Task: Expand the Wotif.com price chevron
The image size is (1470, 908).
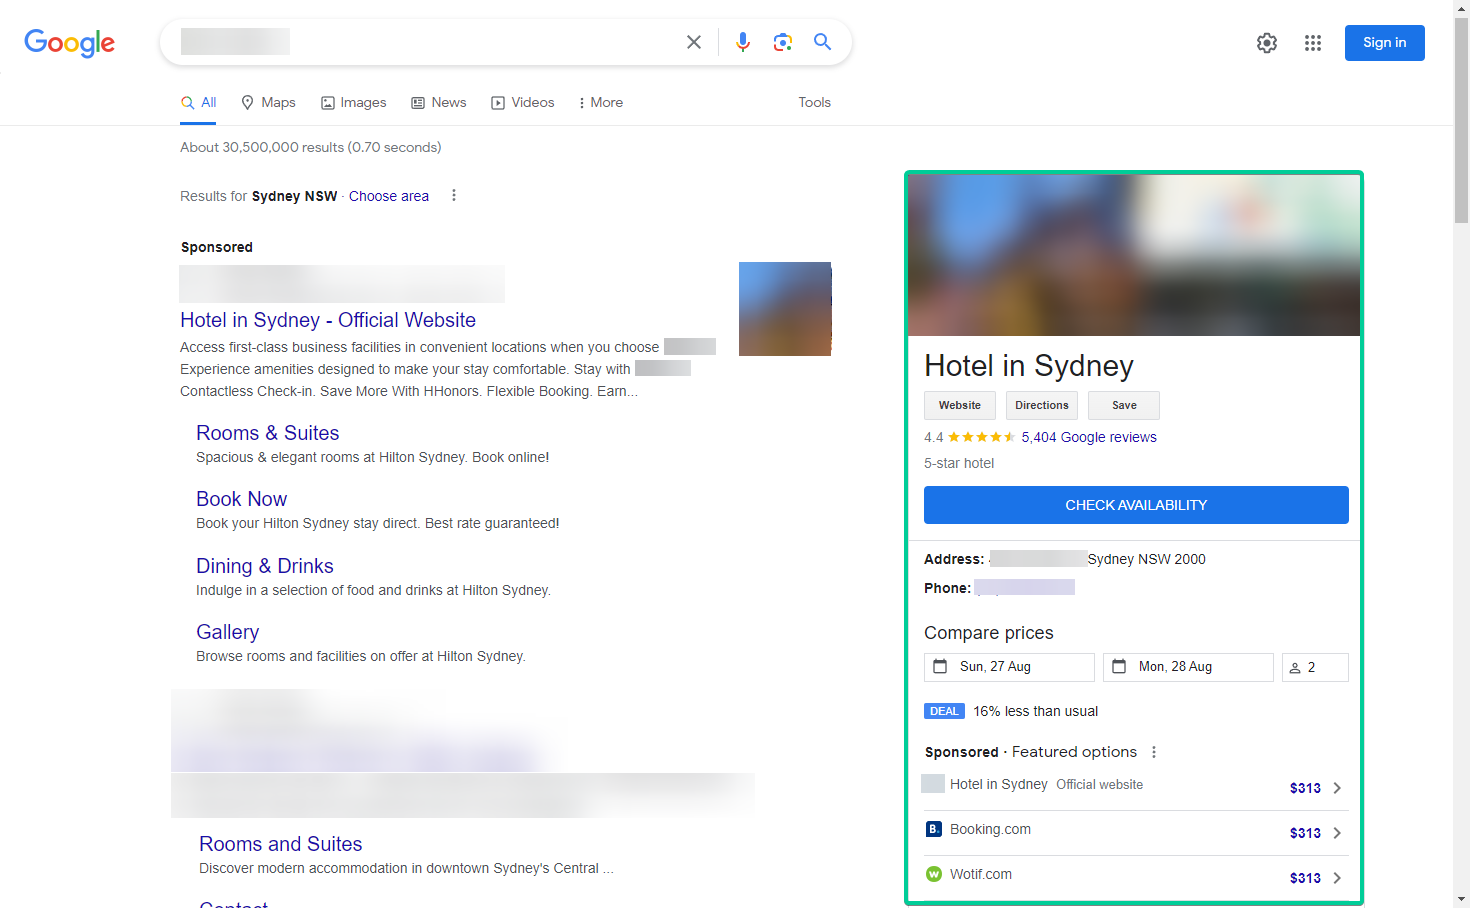Action: tap(1337, 878)
